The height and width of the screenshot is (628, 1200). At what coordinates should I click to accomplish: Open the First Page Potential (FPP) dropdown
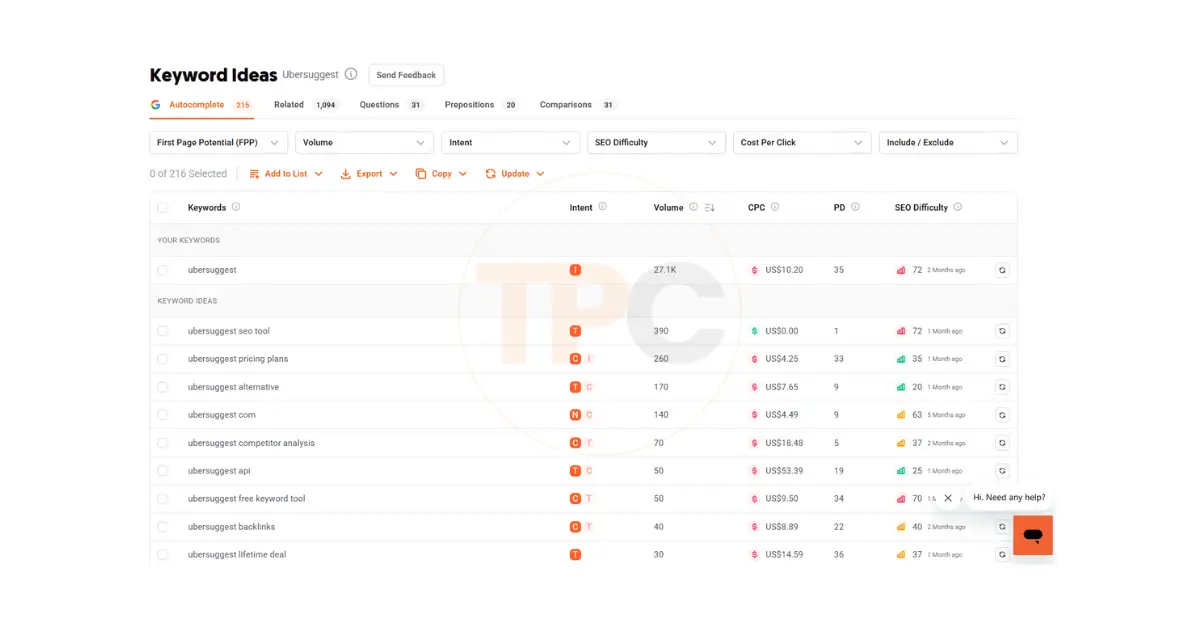click(218, 143)
